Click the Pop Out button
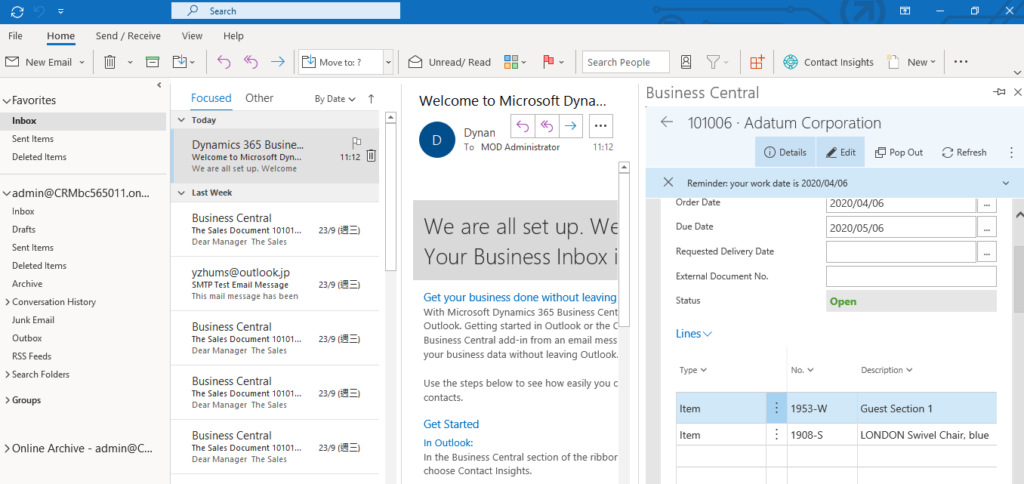The image size is (1024, 484). click(898, 153)
